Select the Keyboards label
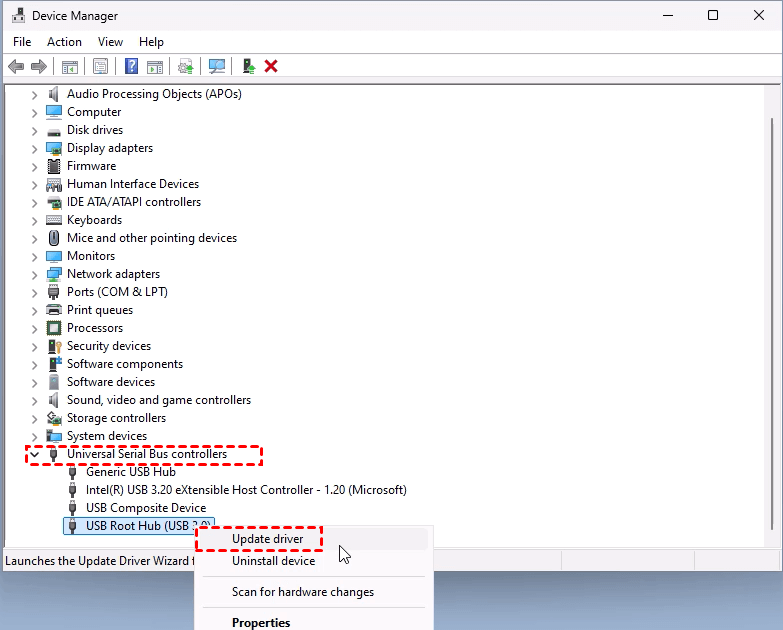This screenshot has width=783, height=630. pos(94,220)
